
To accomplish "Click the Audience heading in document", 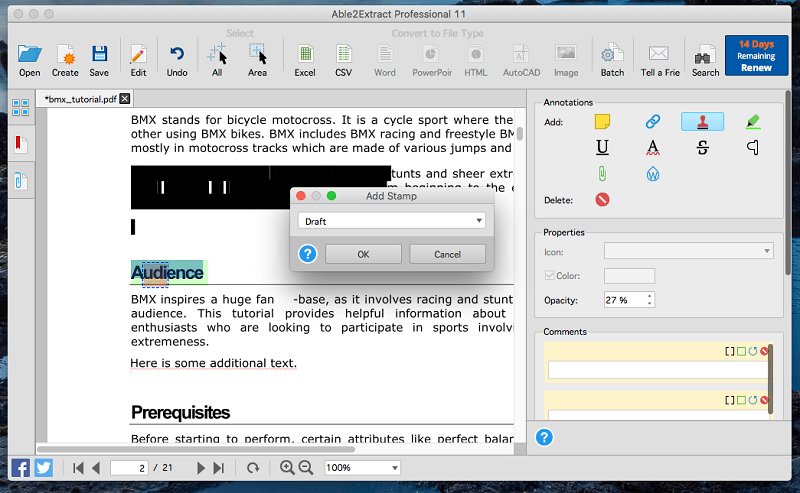I will pos(167,273).
